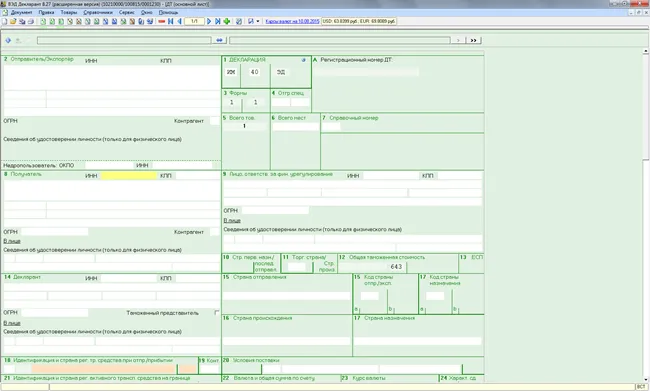Click the printer icon in toolbar
Image resolution: width=650 pixels, height=391 pixels.
(x=31, y=21)
